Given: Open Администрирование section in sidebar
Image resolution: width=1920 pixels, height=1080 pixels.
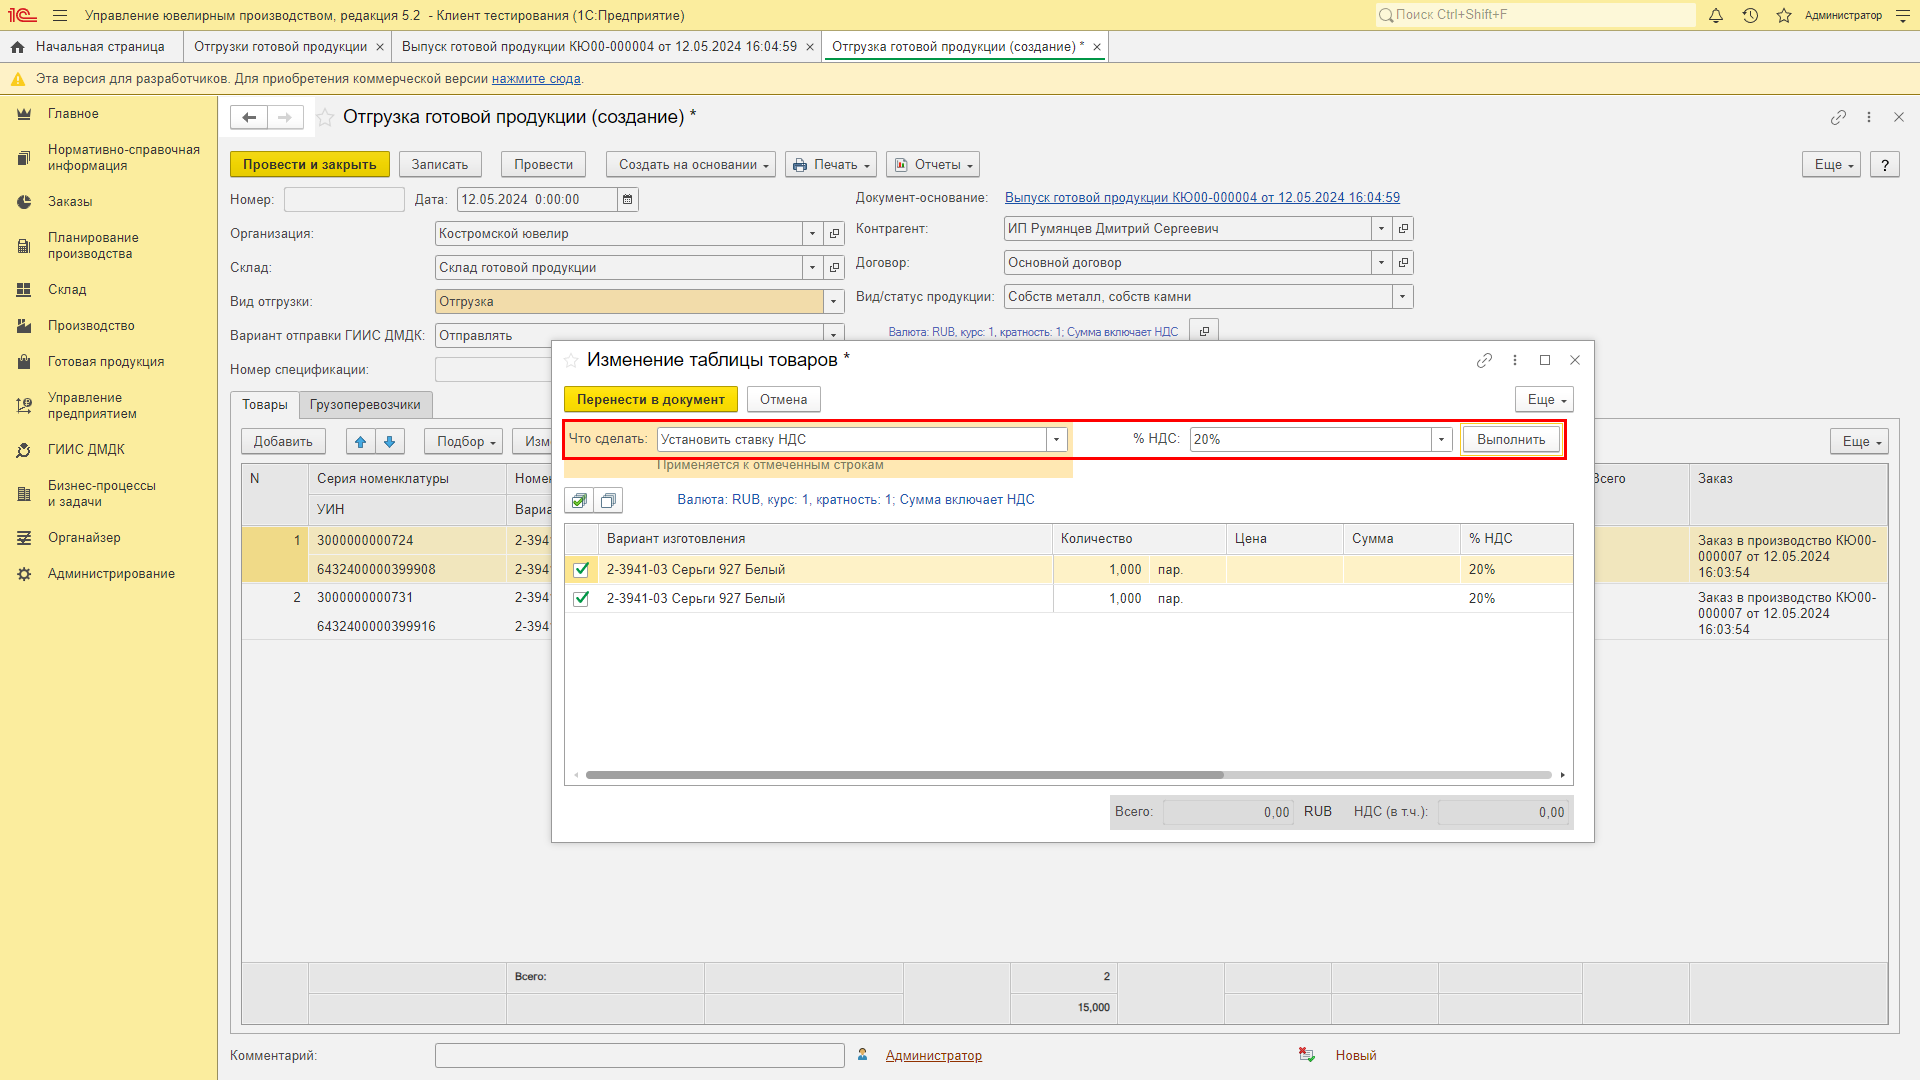Looking at the screenshot, I should (x=111, y=574).
